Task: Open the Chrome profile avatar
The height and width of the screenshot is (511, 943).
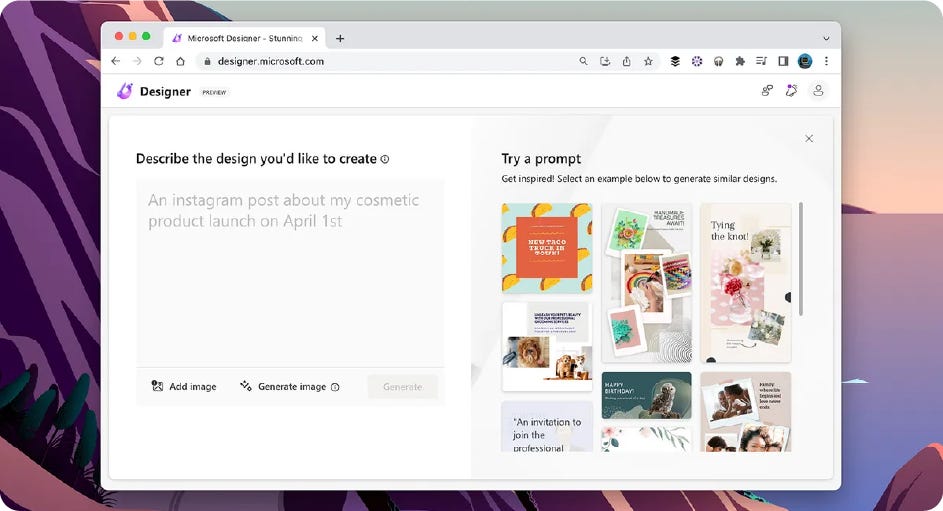Action: click(805, 61)
